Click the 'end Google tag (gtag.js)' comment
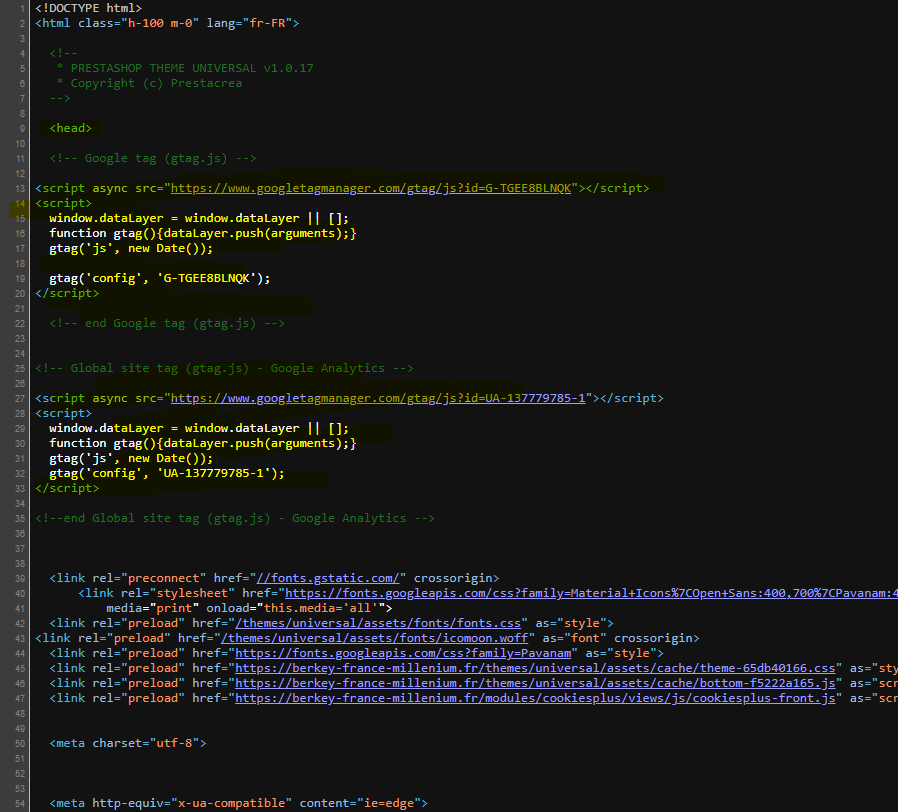 [167, 323]
